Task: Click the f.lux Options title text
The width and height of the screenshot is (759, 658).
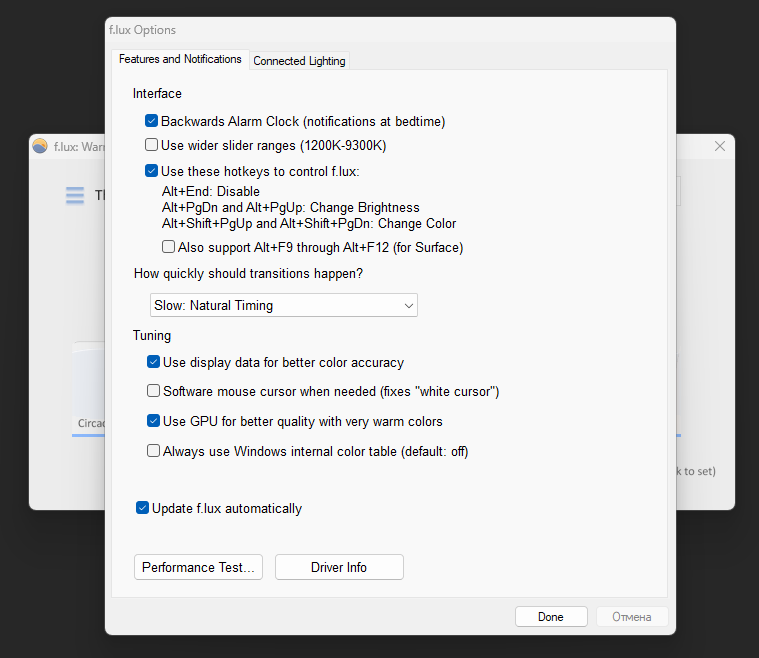Action: pyautogui.click(x=142, y=30)
